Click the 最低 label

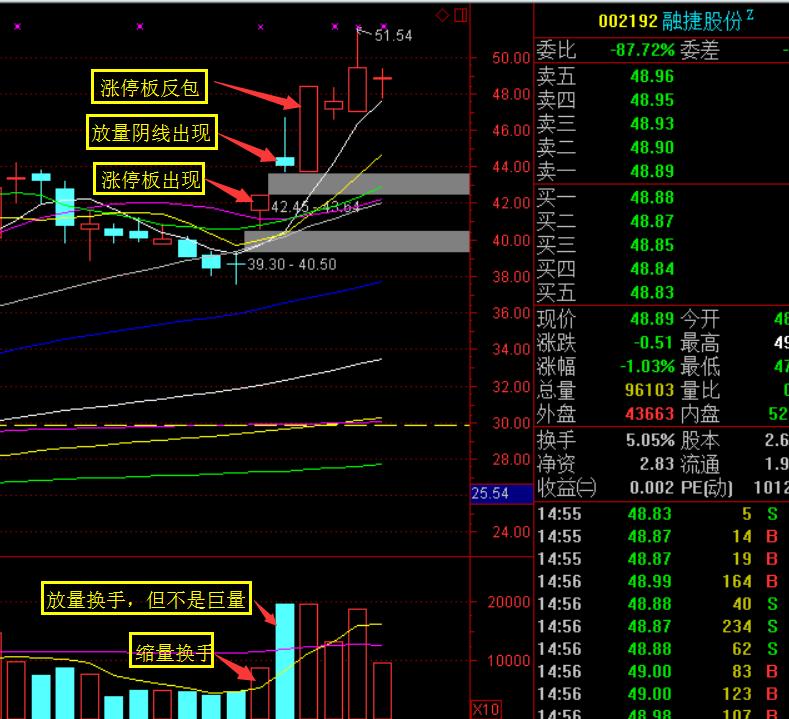(700, 366)
